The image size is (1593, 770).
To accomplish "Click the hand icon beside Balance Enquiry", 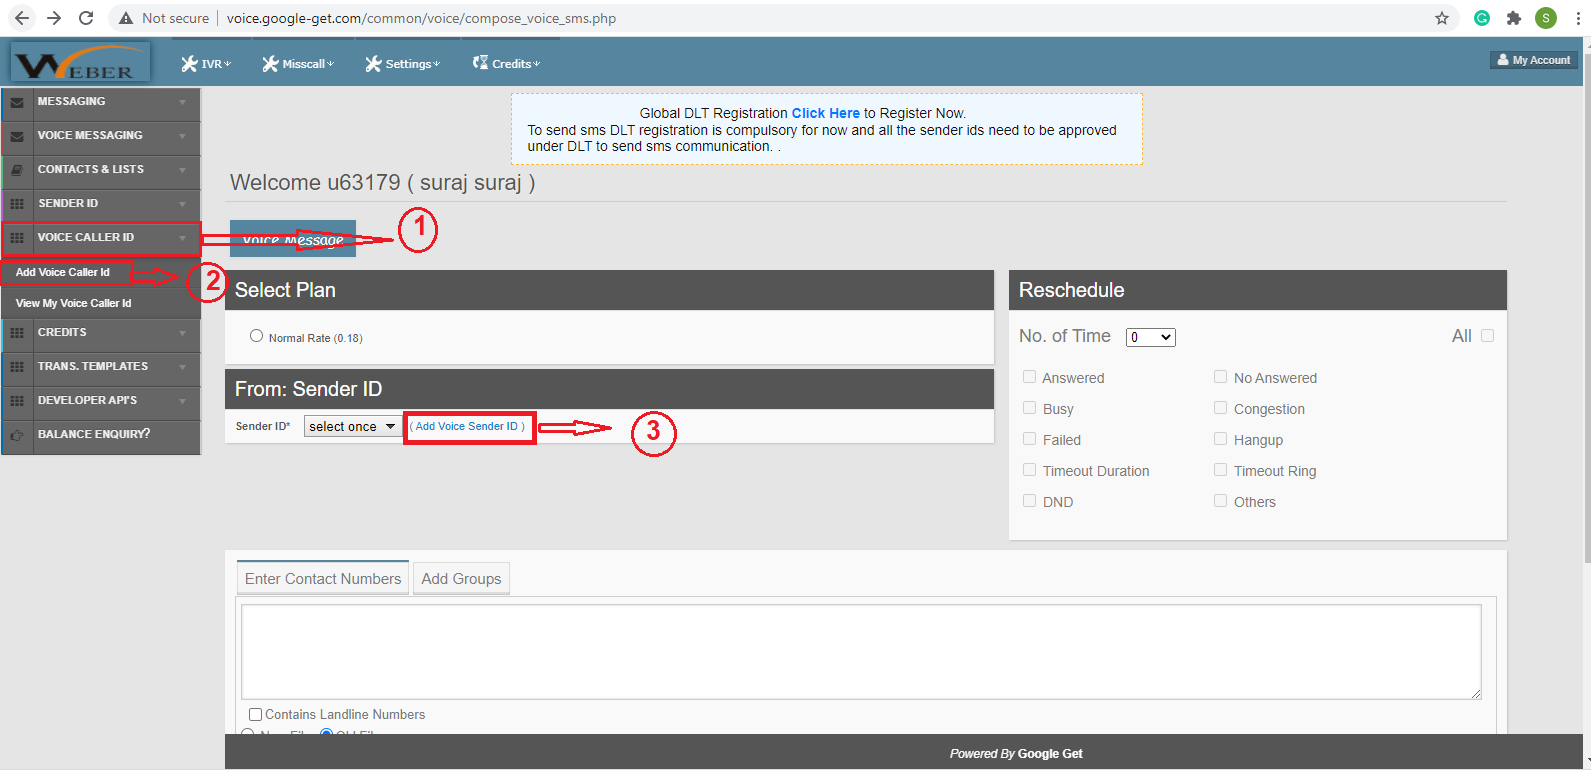I will (x=17, y=435).
